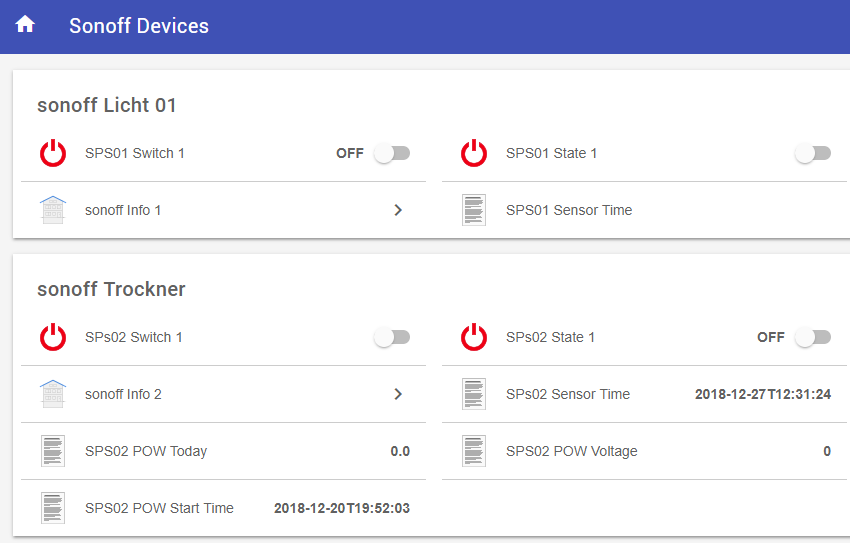The image size is (850, 543).
Task: Click the sonoff Info 2 house icon
Action: tap(53, 394)
